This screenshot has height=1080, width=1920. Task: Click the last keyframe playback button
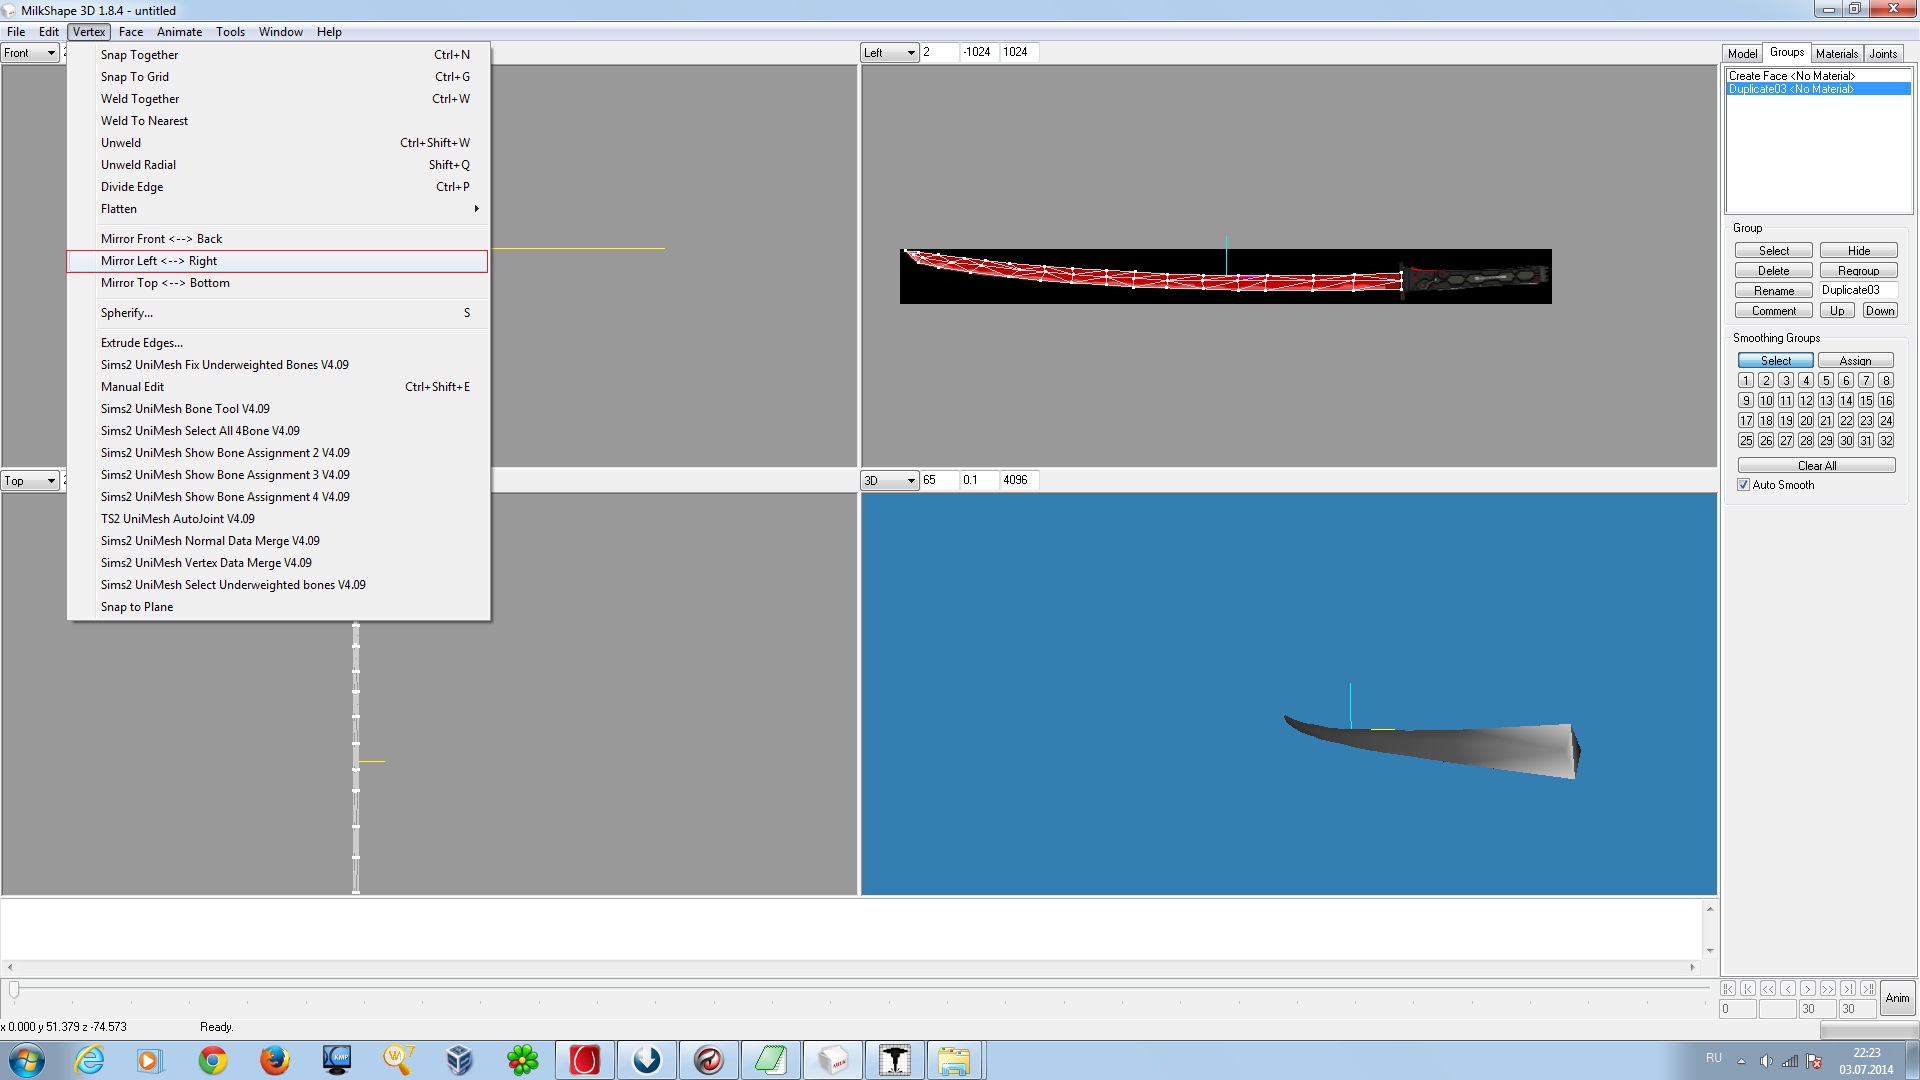click(1868, 988)
